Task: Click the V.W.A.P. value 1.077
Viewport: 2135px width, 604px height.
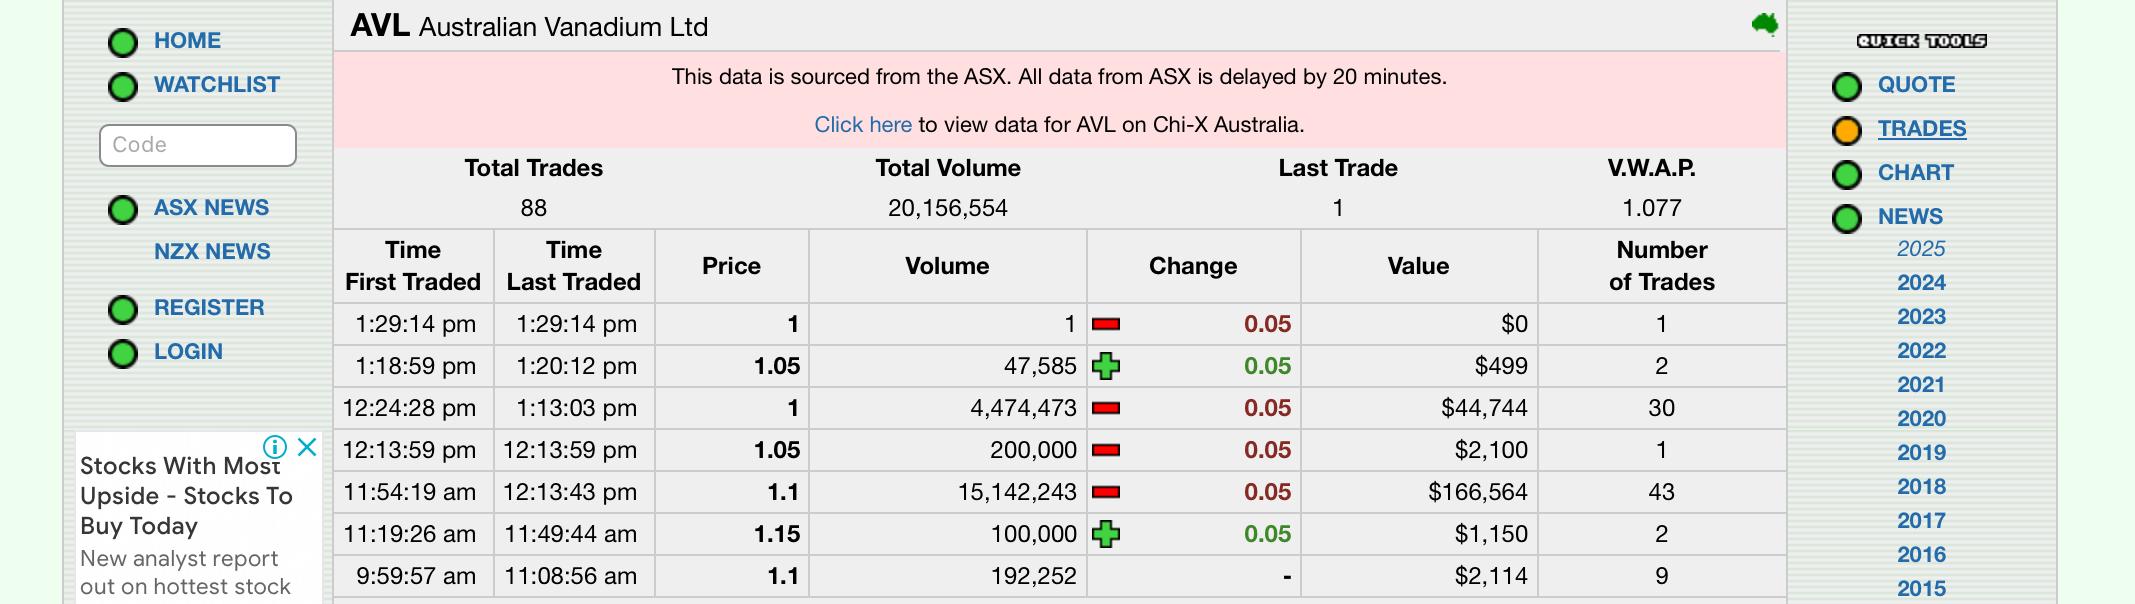Action: [1652, 208]
